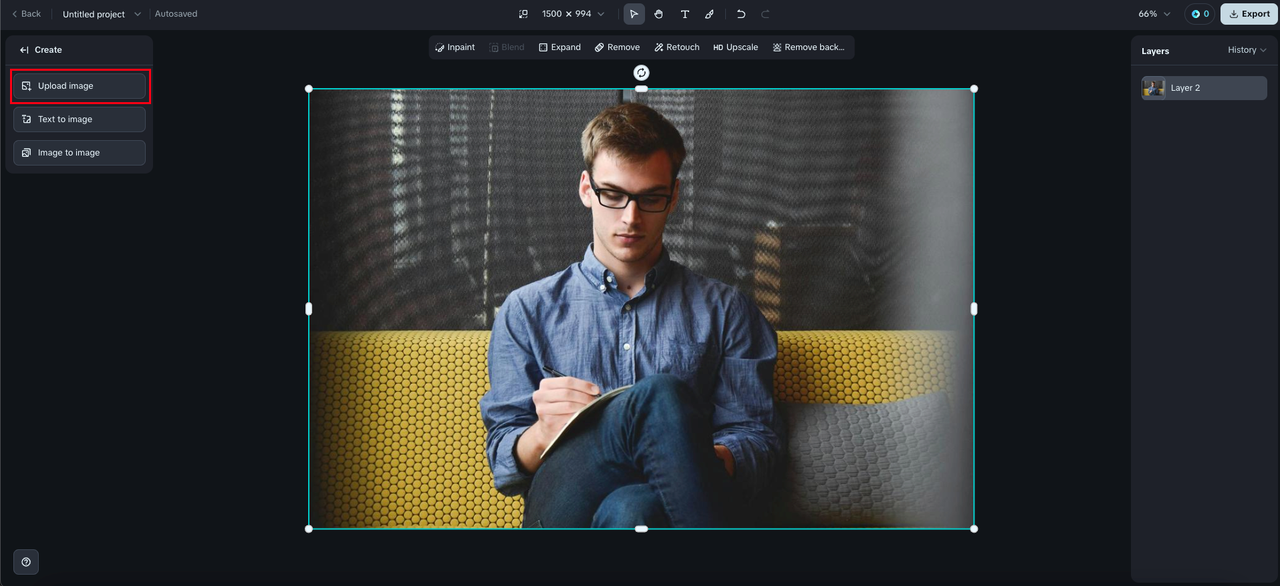Click the canvas resize icon
Image resolution: width=1280 pixels, height=586 pixels.
click(x=523, y=14)
